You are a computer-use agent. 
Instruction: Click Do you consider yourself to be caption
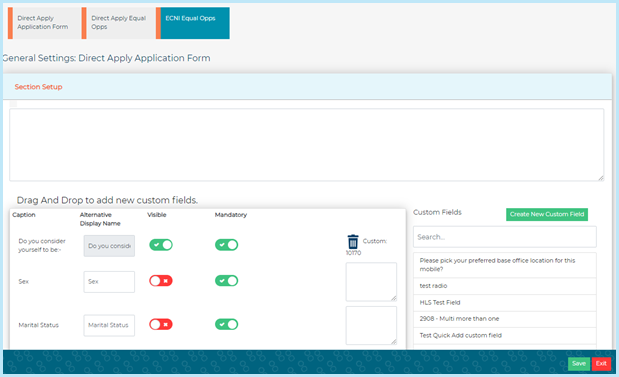pyautogui.click(x=42, y=245)
